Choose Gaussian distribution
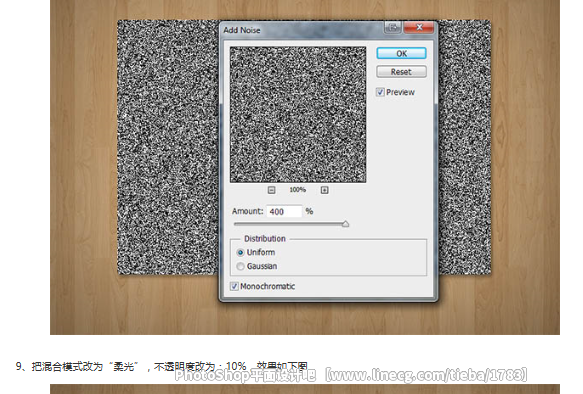Viewport: 583px width, 394px height. [x=240, y=266]
